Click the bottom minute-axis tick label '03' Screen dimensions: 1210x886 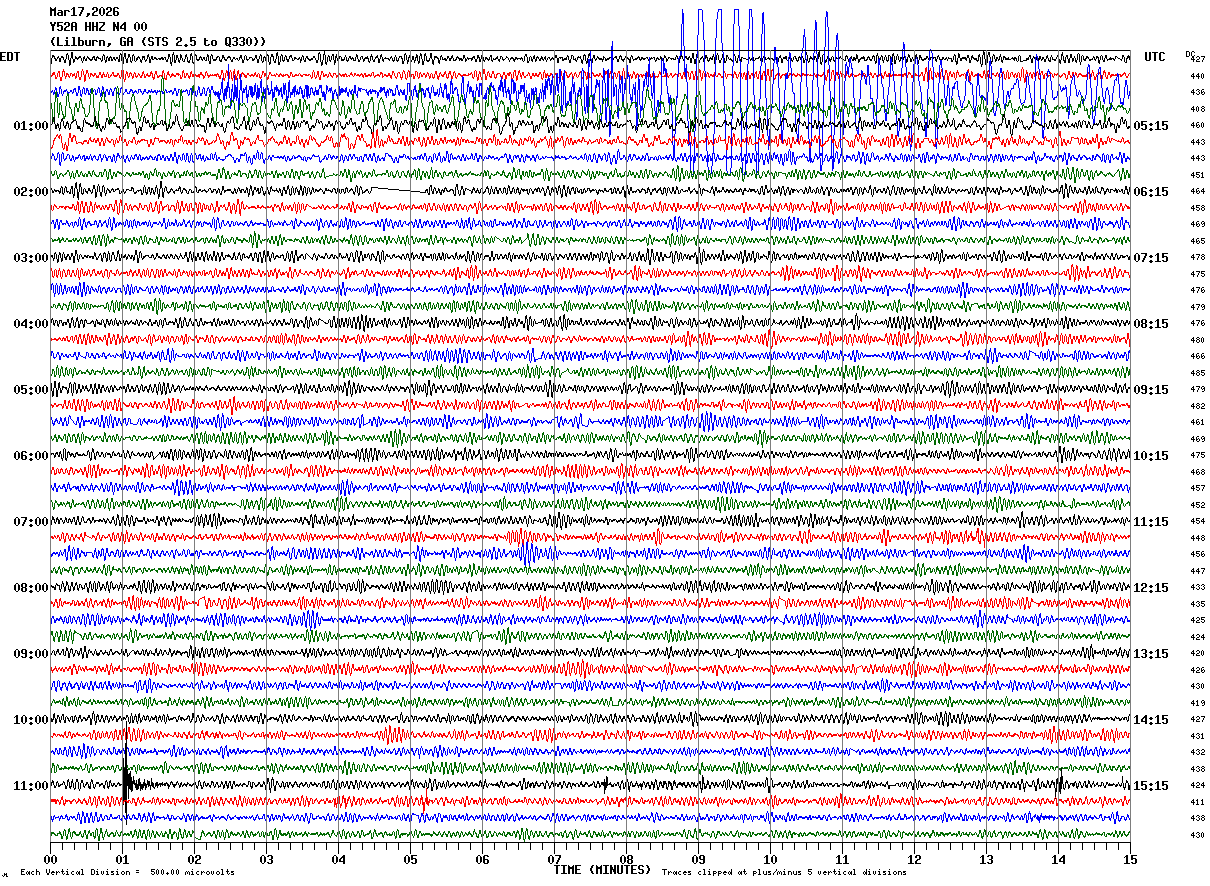[x=266, y=859]
